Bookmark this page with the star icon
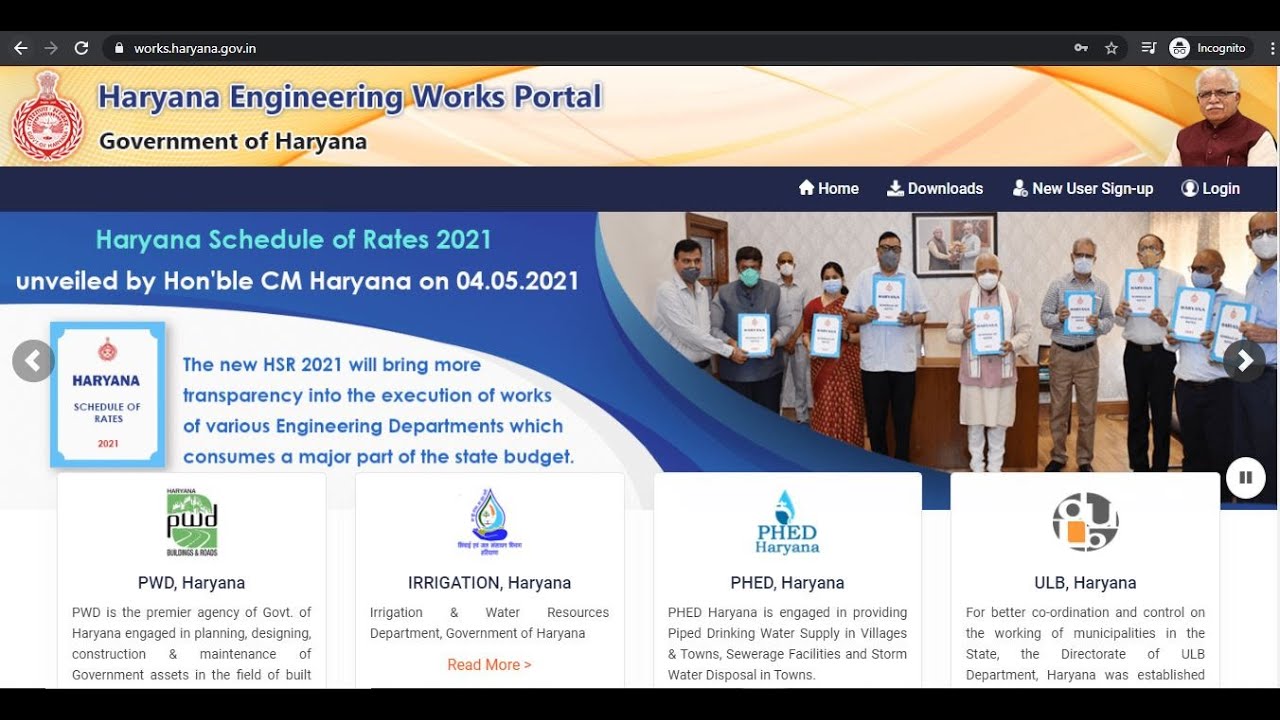 tap(1111, 48)
